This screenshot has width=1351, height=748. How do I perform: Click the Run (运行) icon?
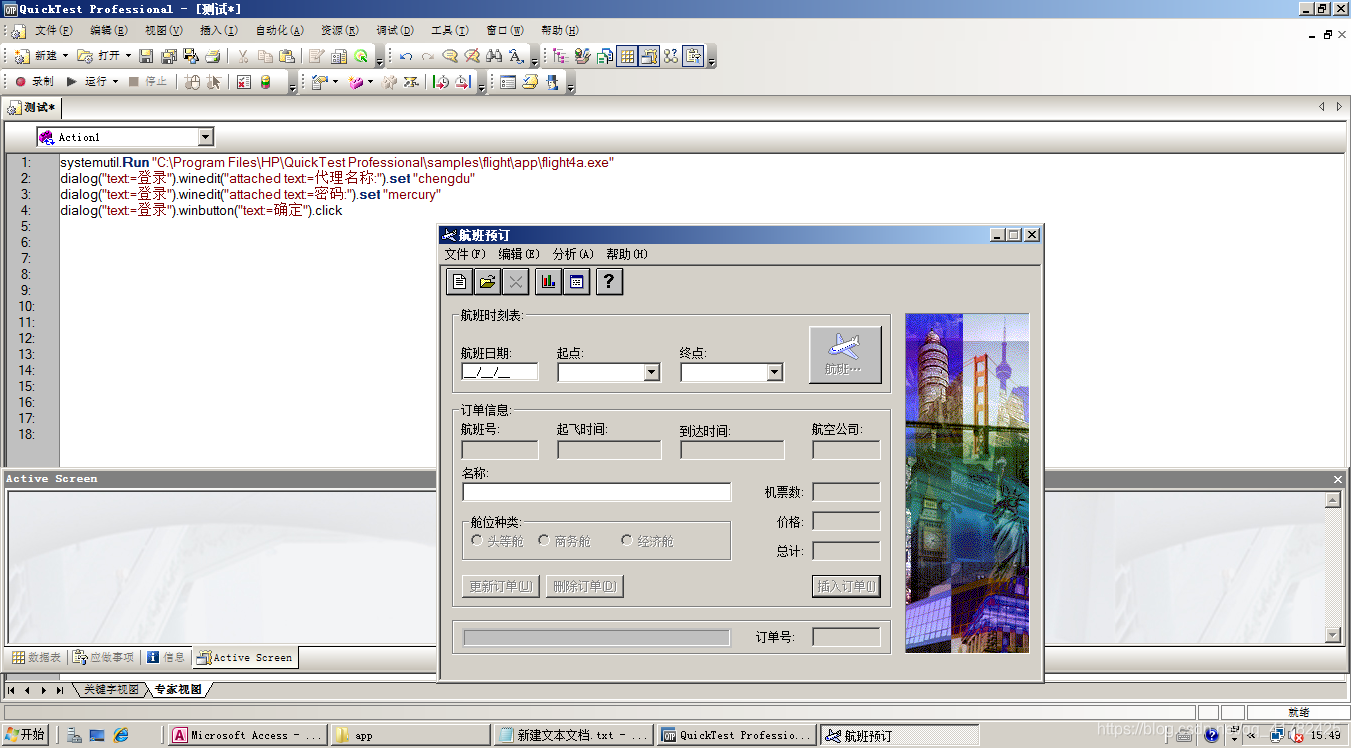[x=71, y=81]
